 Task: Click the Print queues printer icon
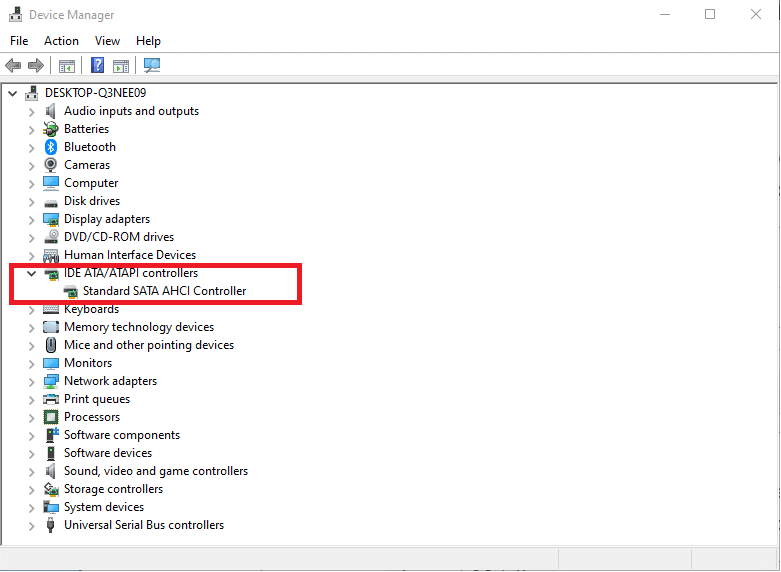click(x=51, y=399)
